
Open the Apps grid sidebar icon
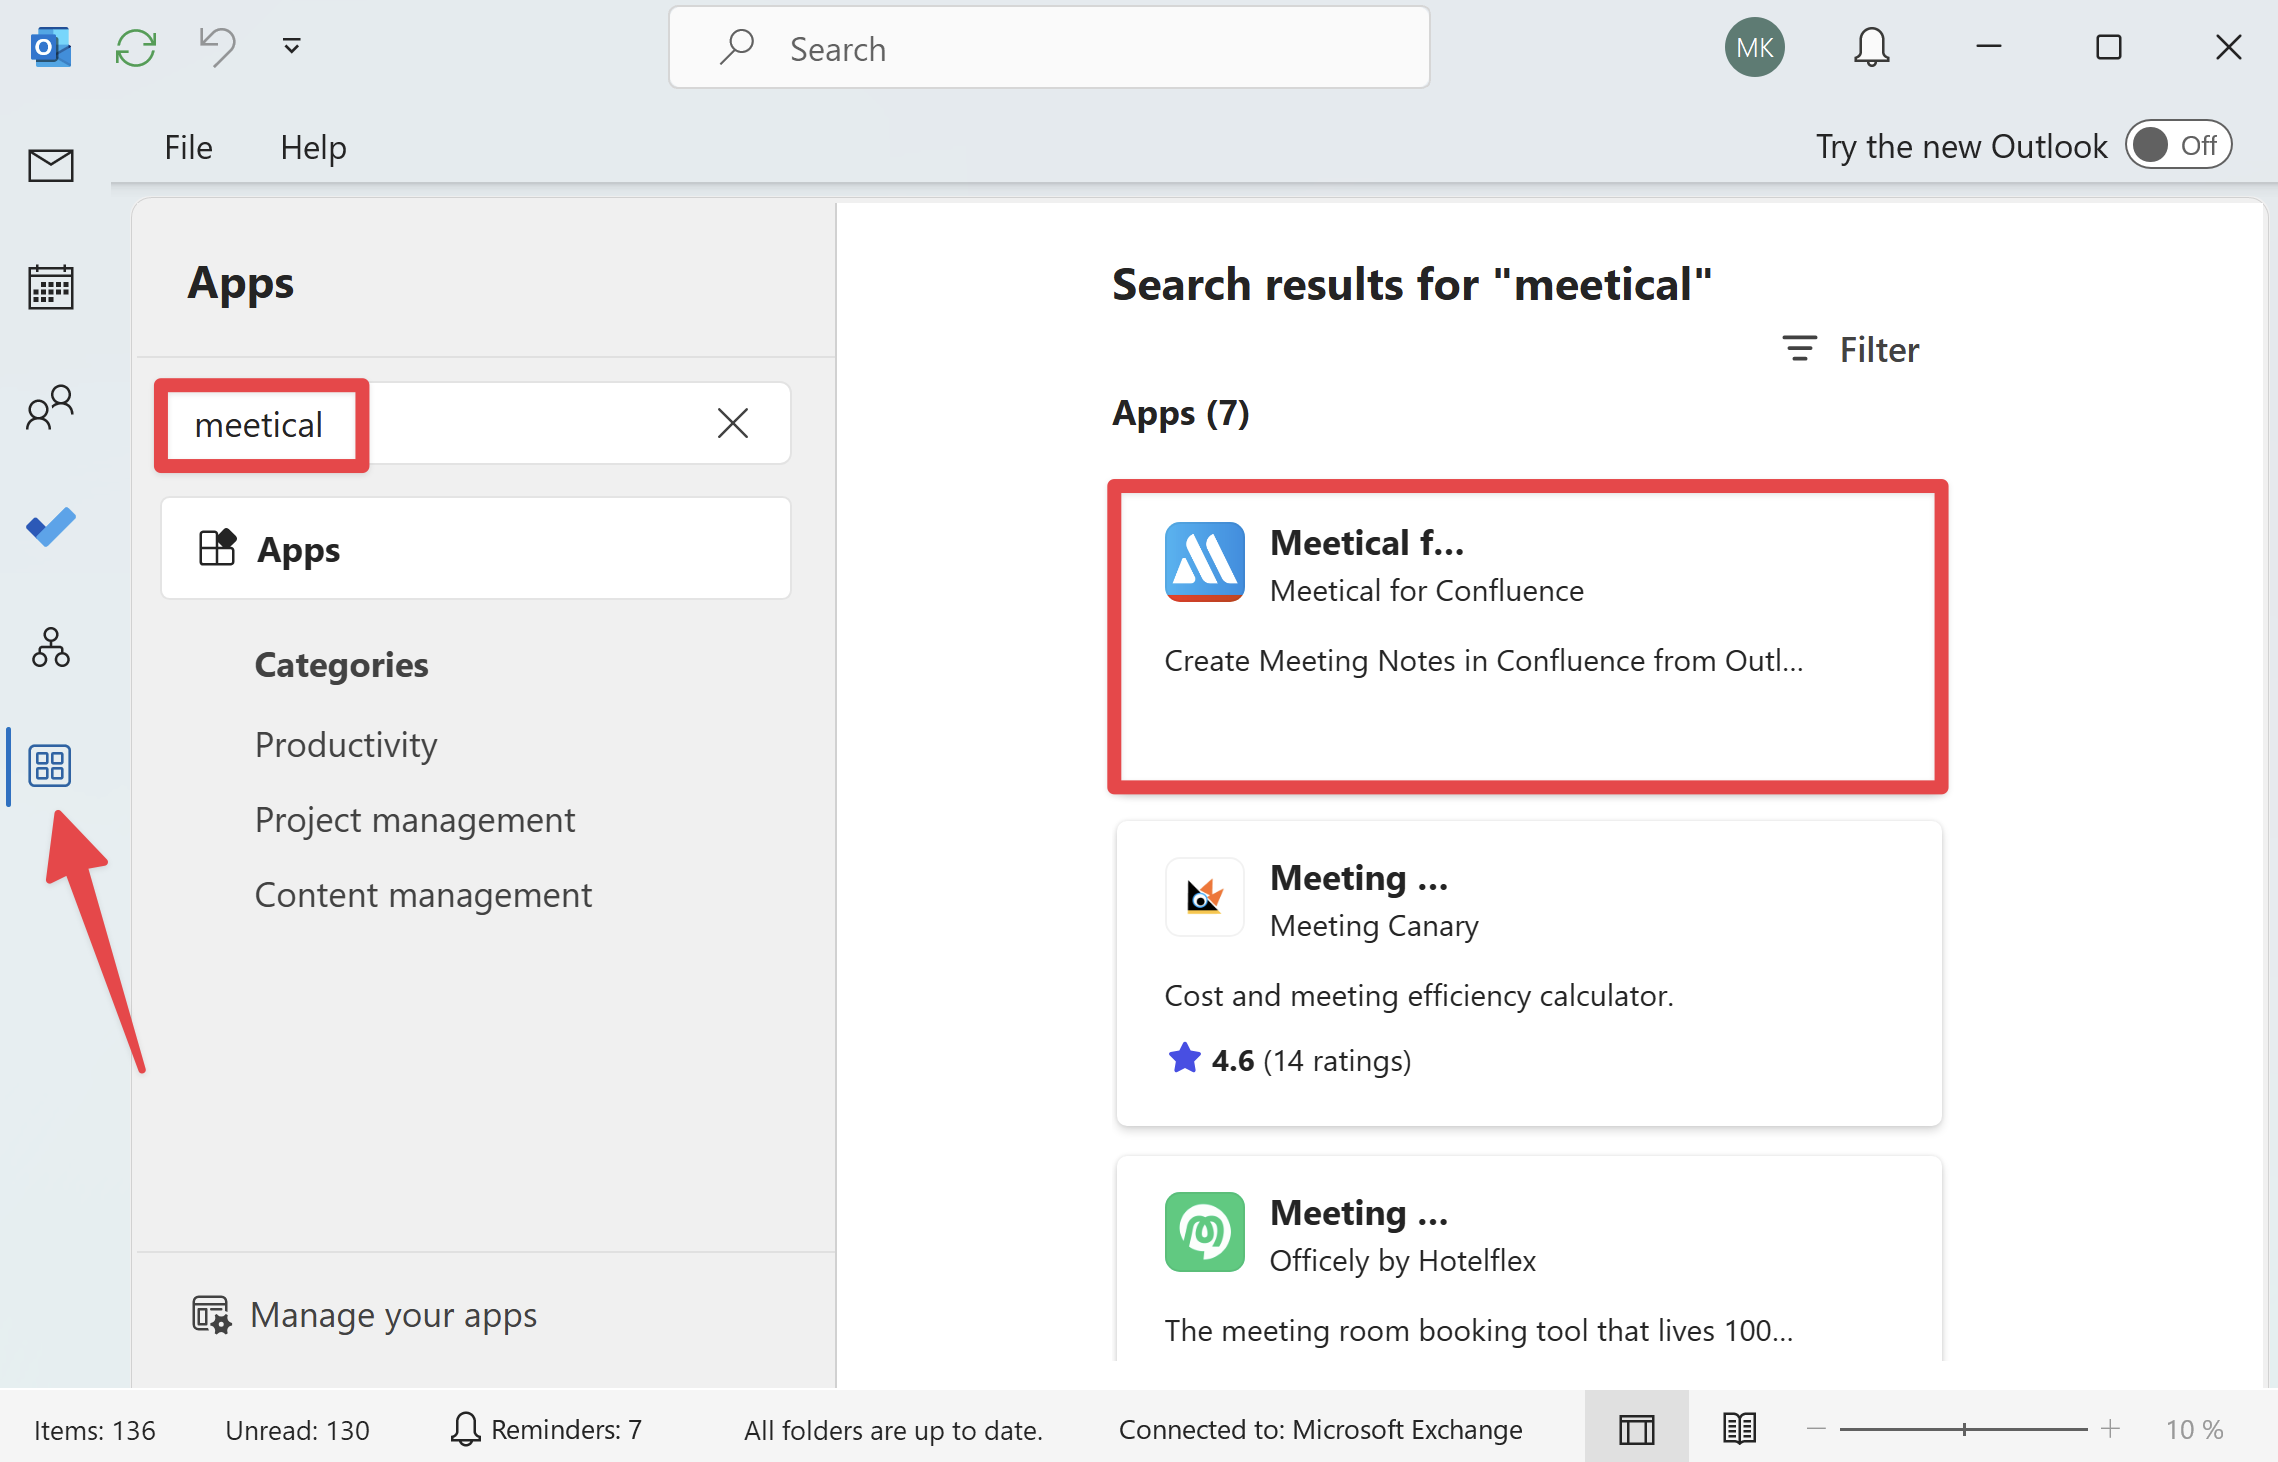point(50,766)
